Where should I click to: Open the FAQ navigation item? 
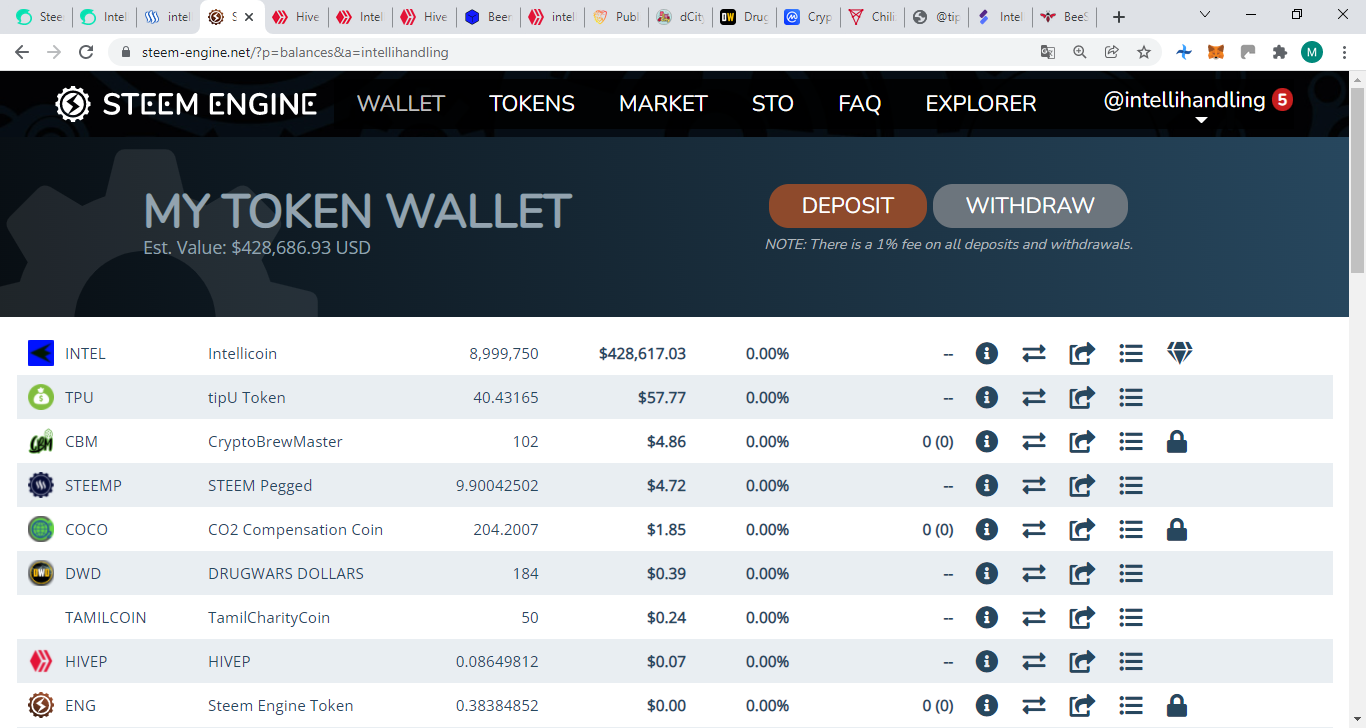pyautogui.click(x=860, y=103)
